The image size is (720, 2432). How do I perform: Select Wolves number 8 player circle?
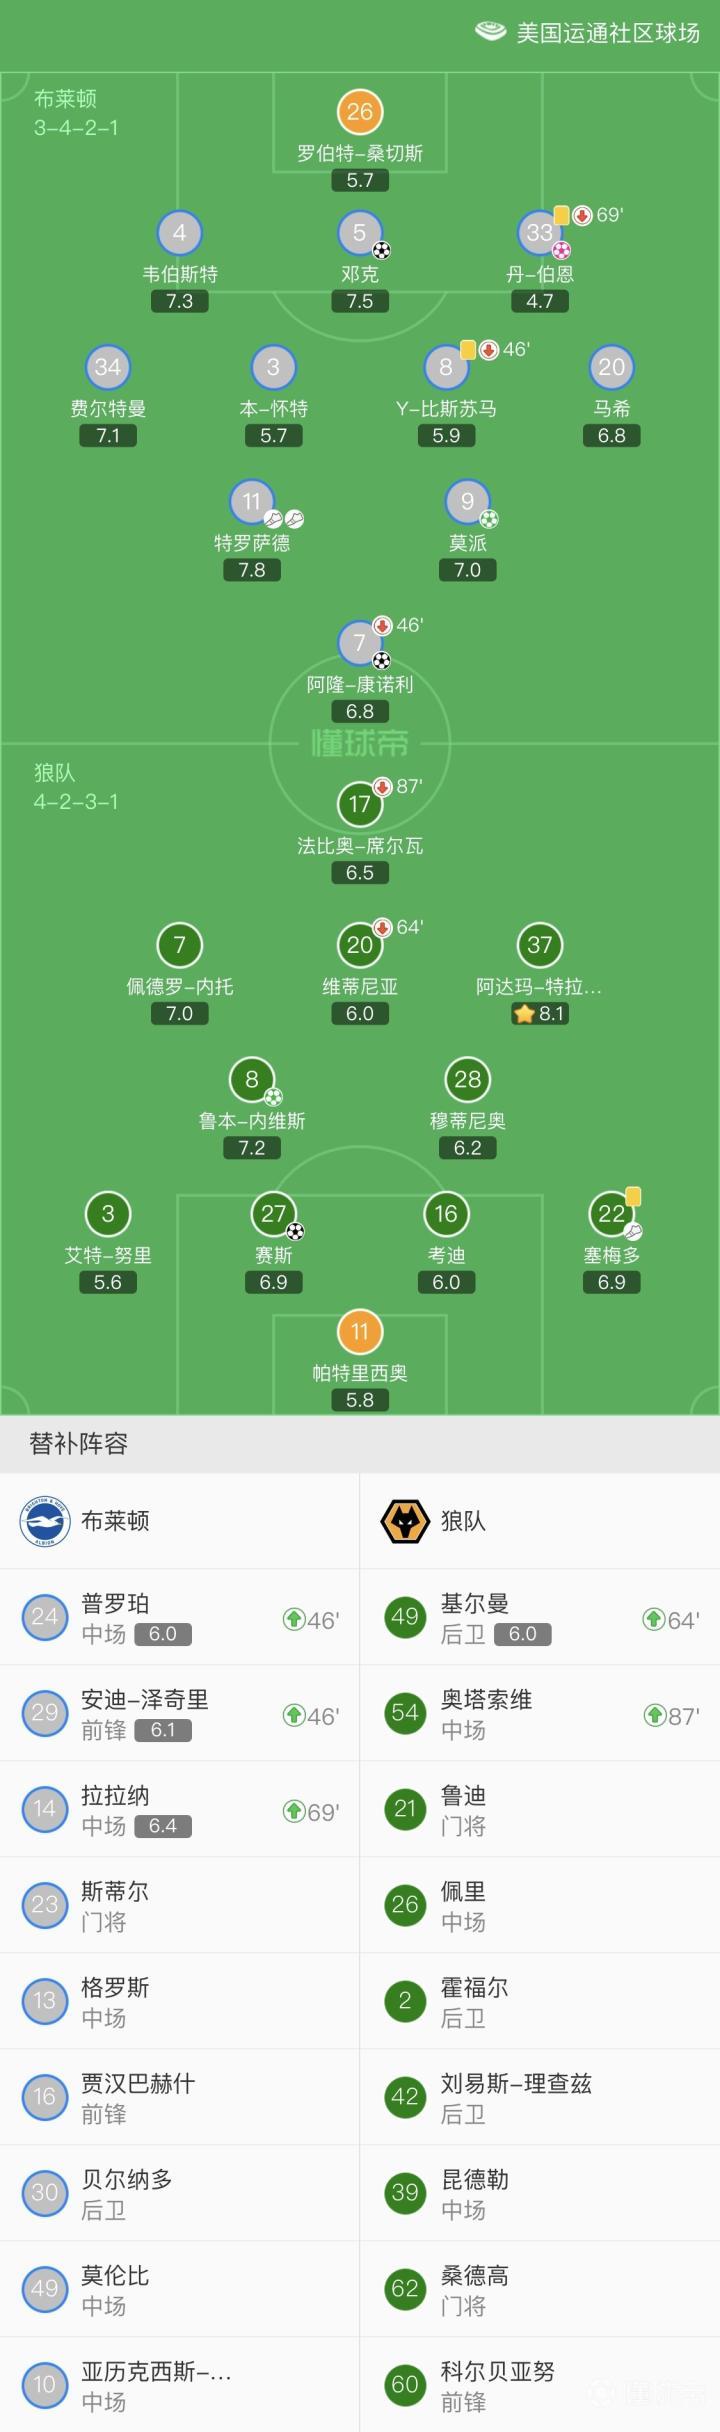point(251,1080)
